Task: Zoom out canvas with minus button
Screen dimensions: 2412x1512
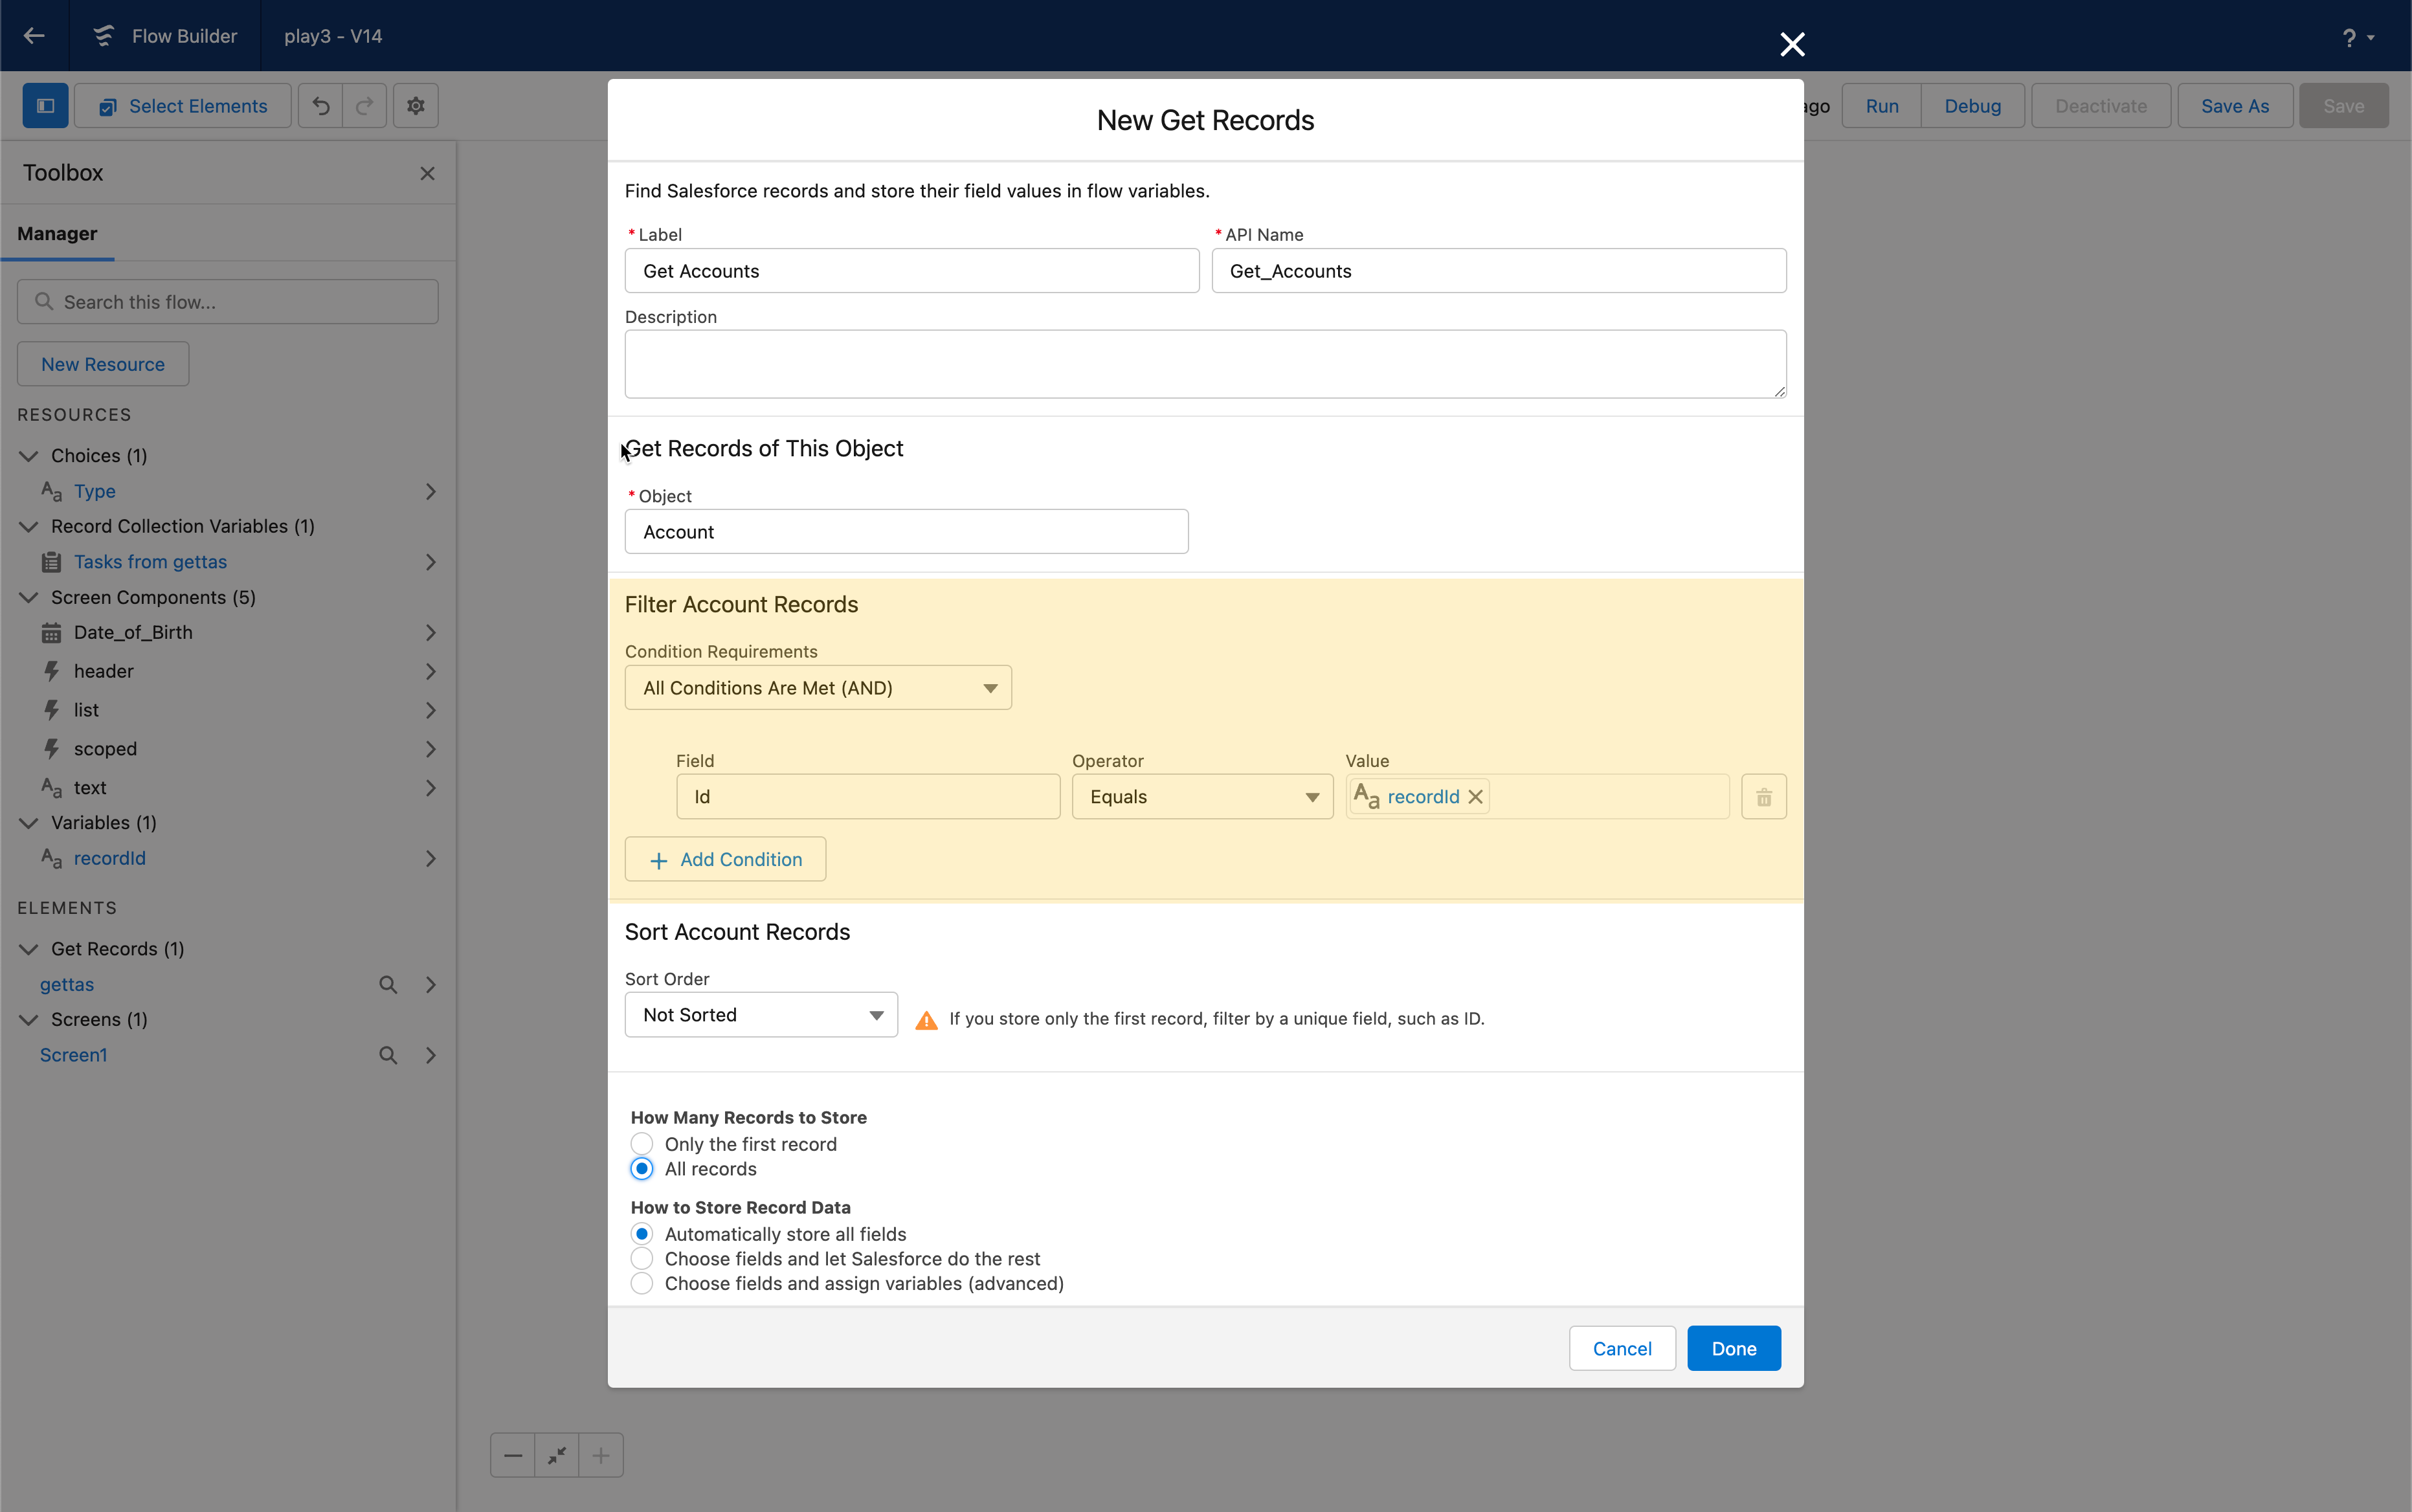Action: pos(513,1455)
